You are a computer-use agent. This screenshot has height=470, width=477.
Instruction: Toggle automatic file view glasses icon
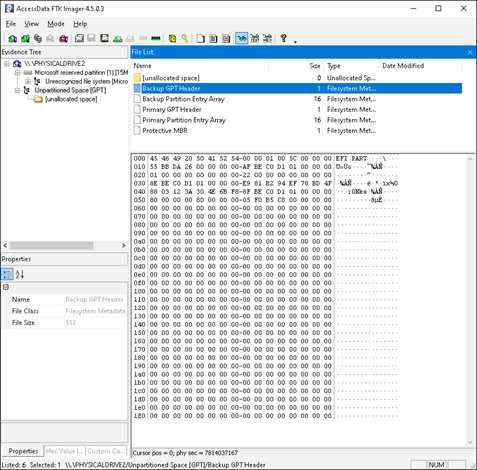coord(242,38)
